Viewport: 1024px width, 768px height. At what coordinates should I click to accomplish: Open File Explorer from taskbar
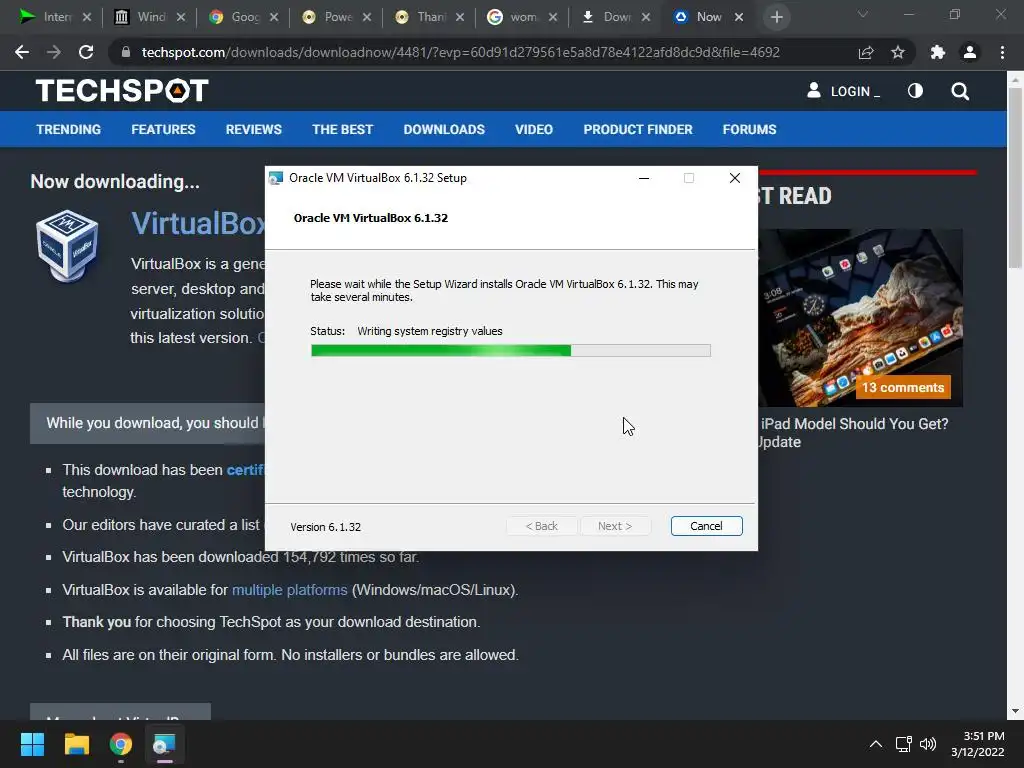coord(76,744)
